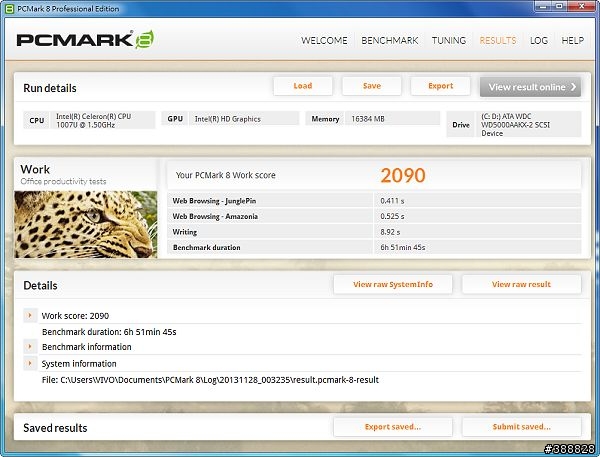
Task: Click Export saved... button
Action: click(x=393, y=427)
